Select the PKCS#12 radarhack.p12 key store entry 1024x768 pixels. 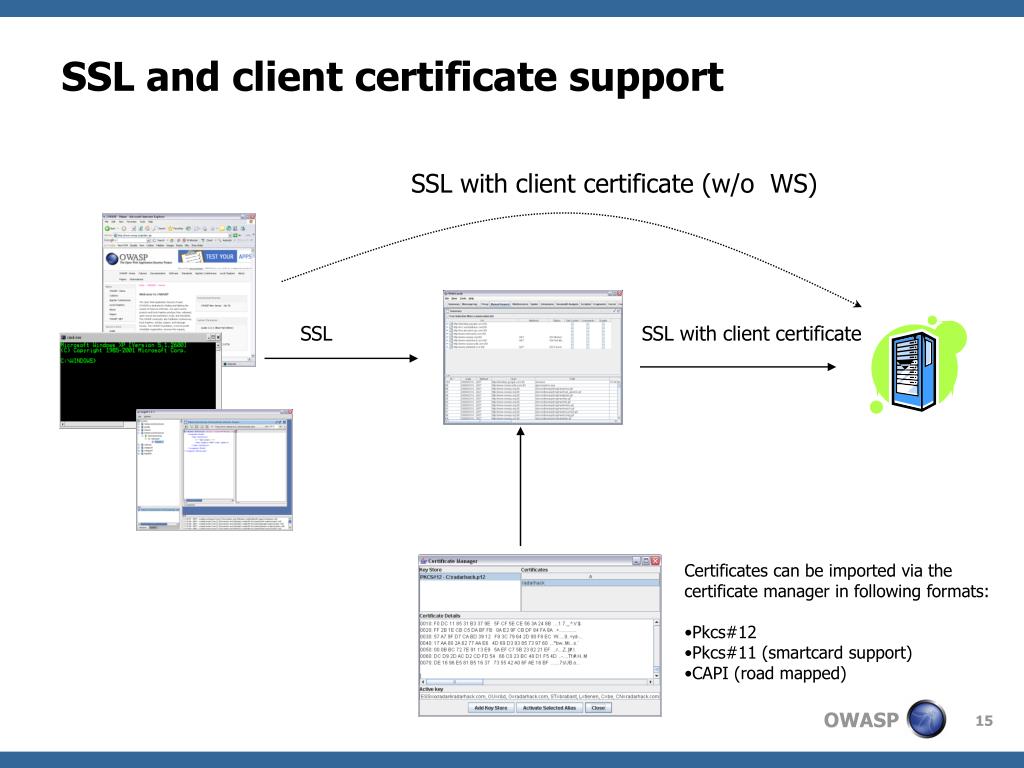pyautogui.click(x=470, y=577)
